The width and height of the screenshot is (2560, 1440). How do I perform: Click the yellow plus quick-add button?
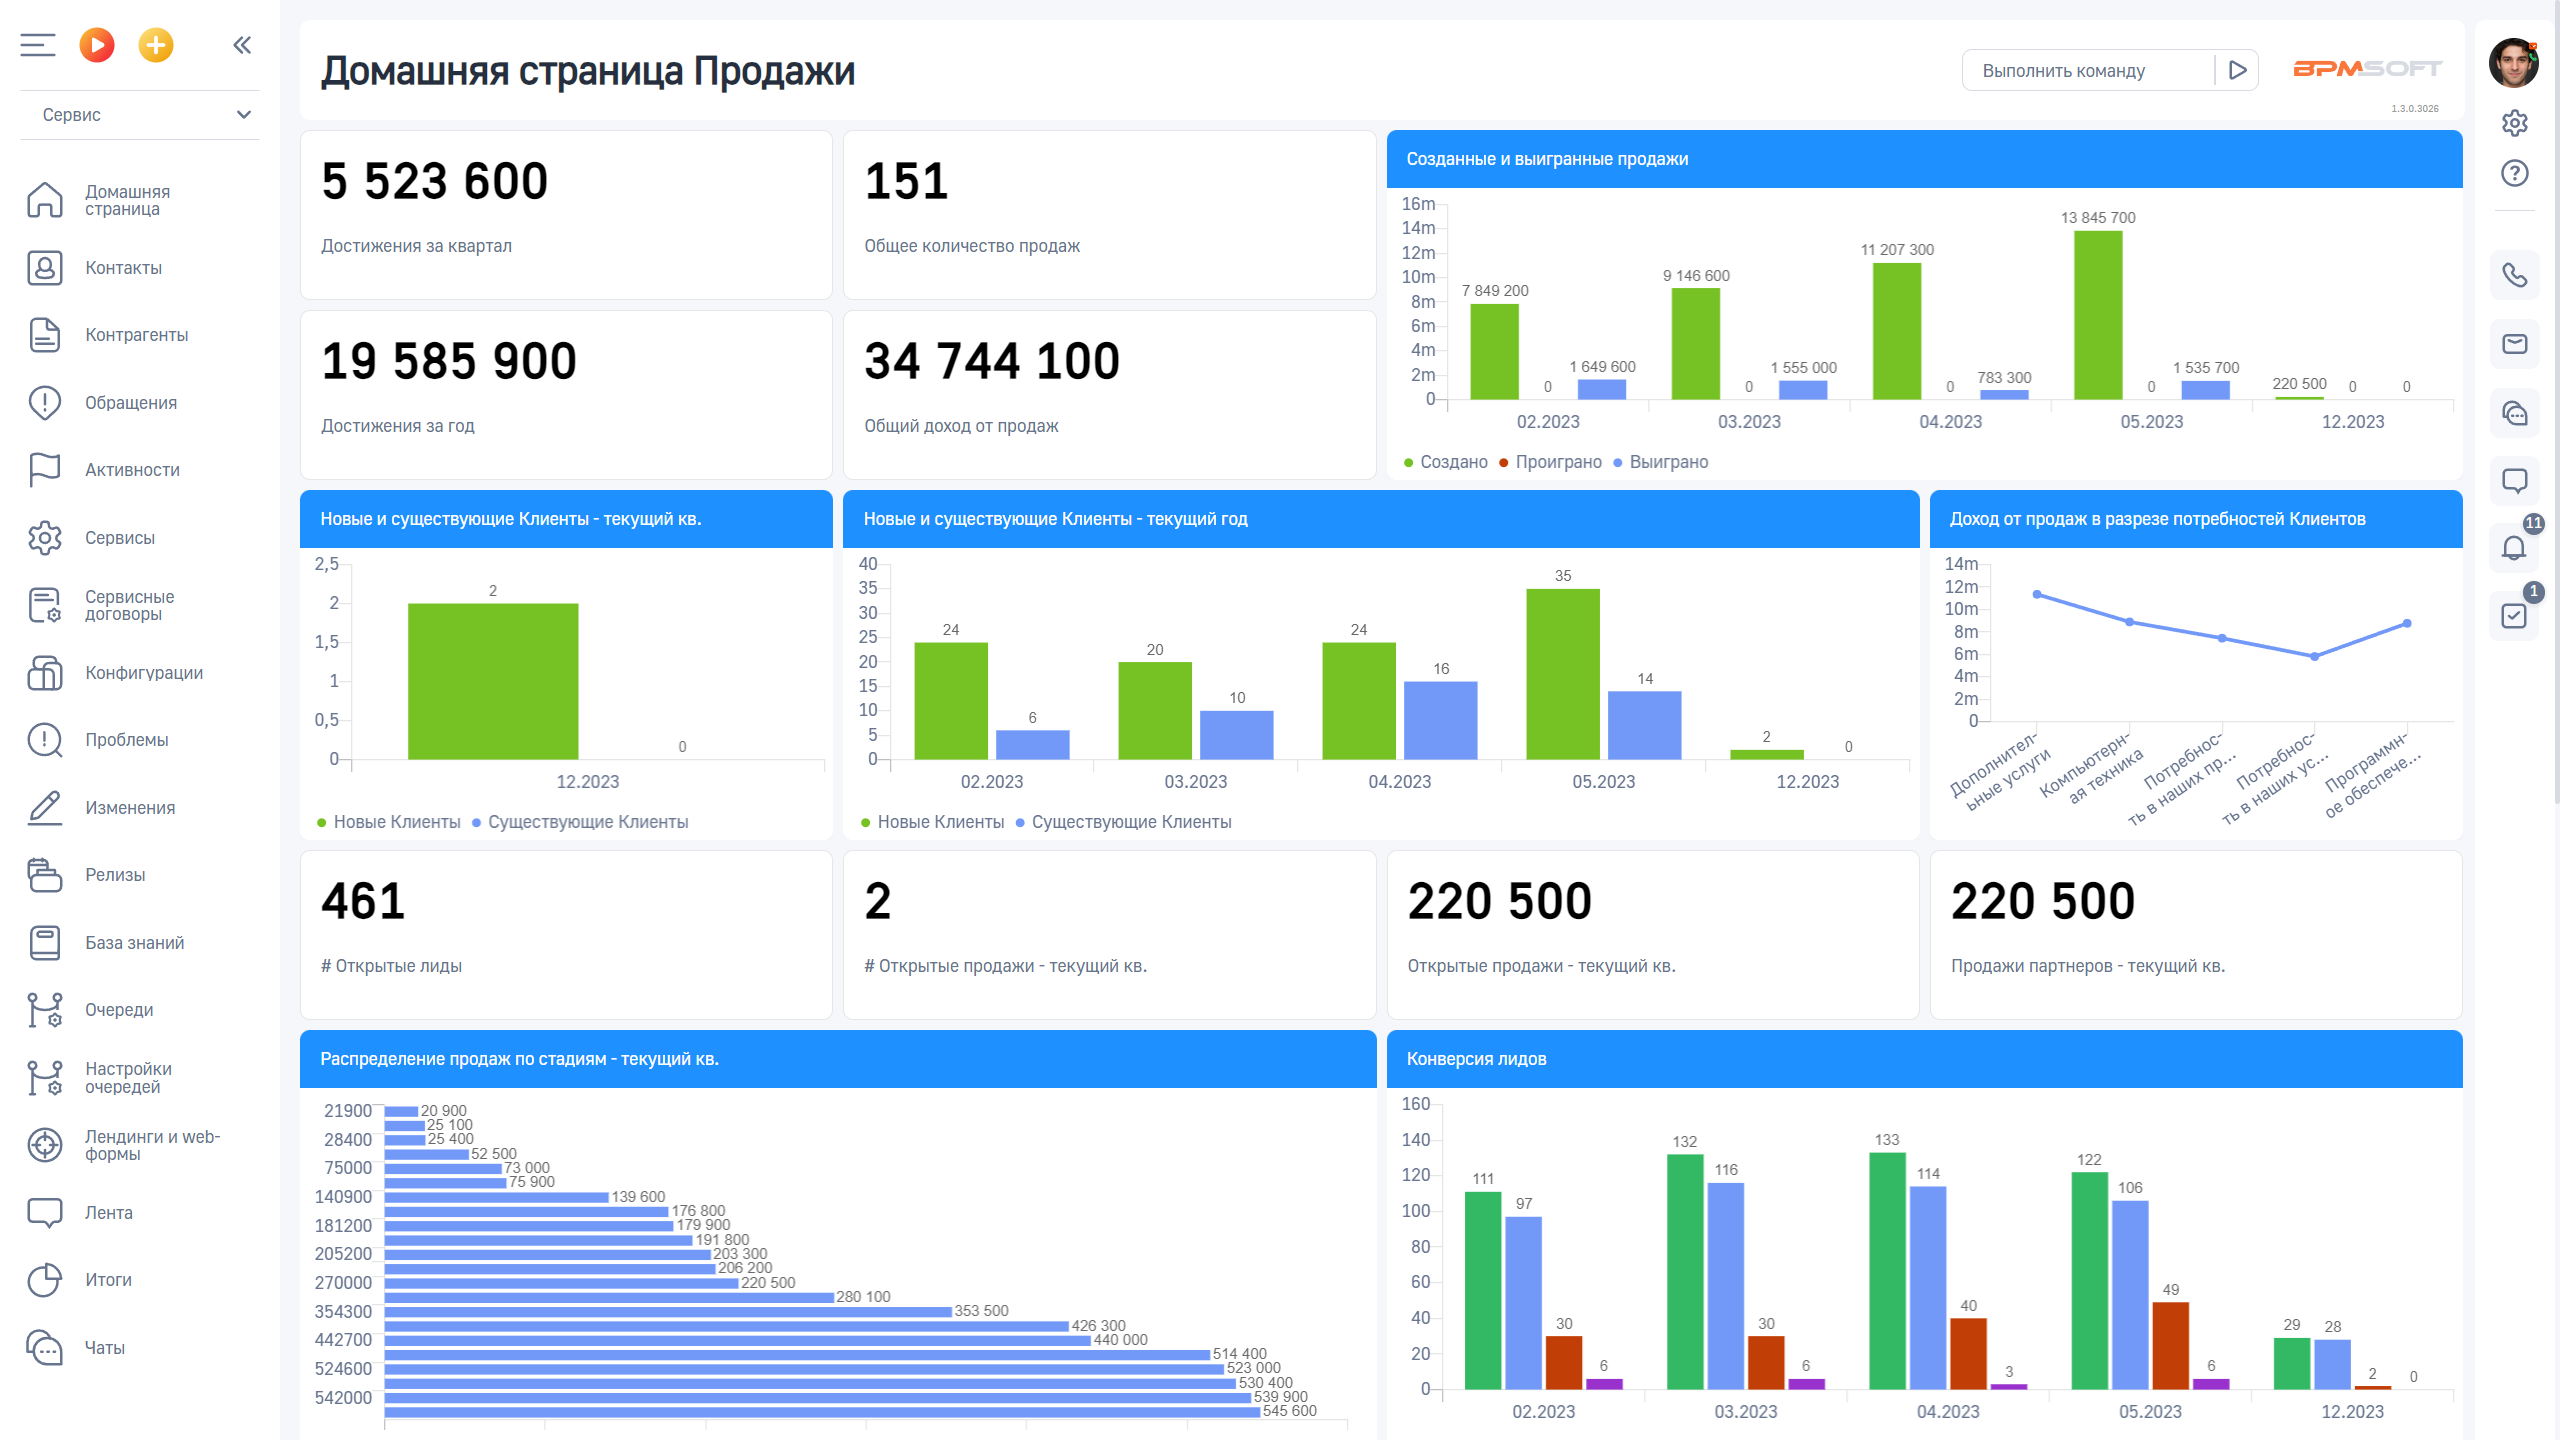tap(155, 45)
